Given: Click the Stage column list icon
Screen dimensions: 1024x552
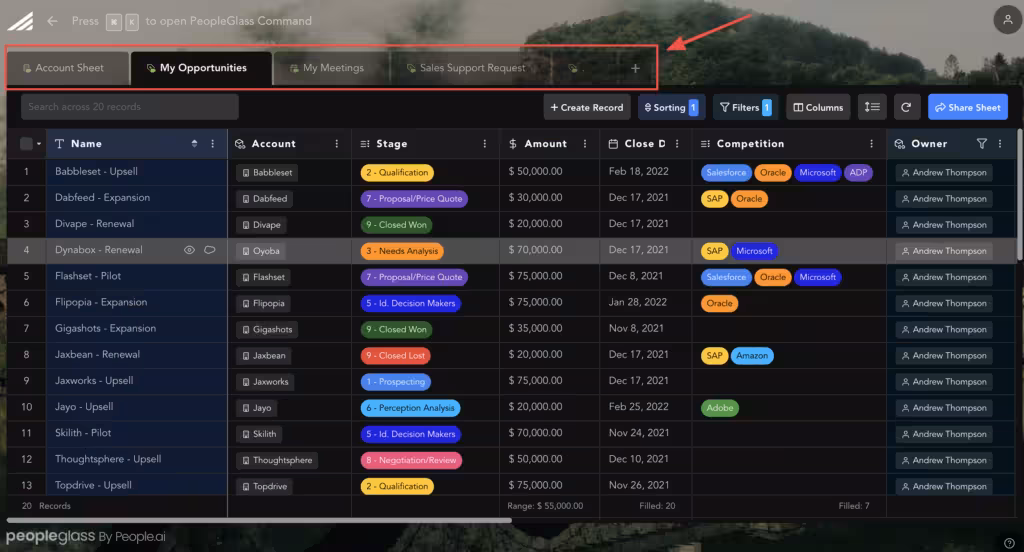Looking at the screenshot, I should point(365,144).
